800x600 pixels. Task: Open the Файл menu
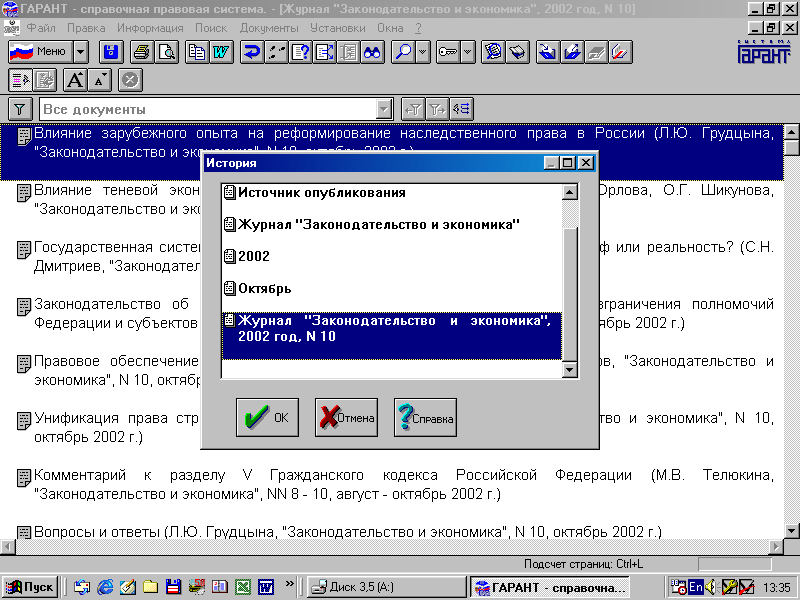coord(41,28)
